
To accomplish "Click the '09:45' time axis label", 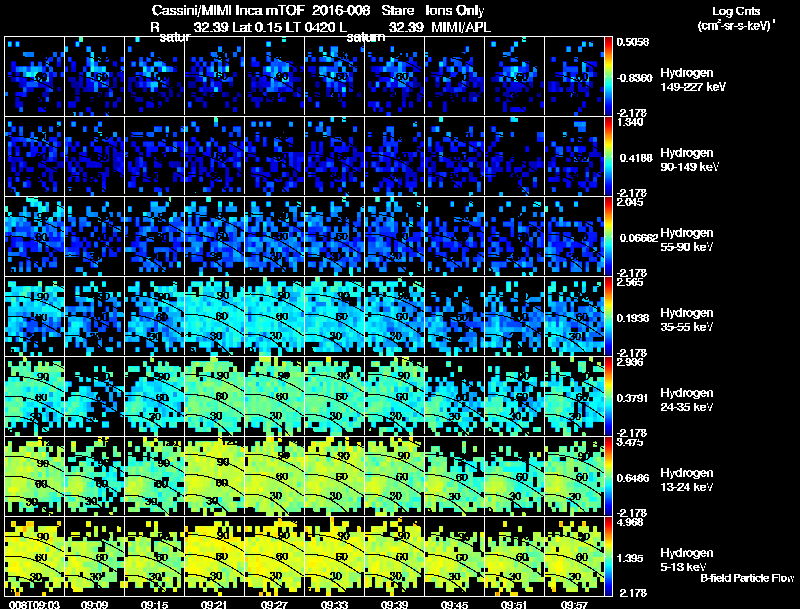I will [454, 605].
